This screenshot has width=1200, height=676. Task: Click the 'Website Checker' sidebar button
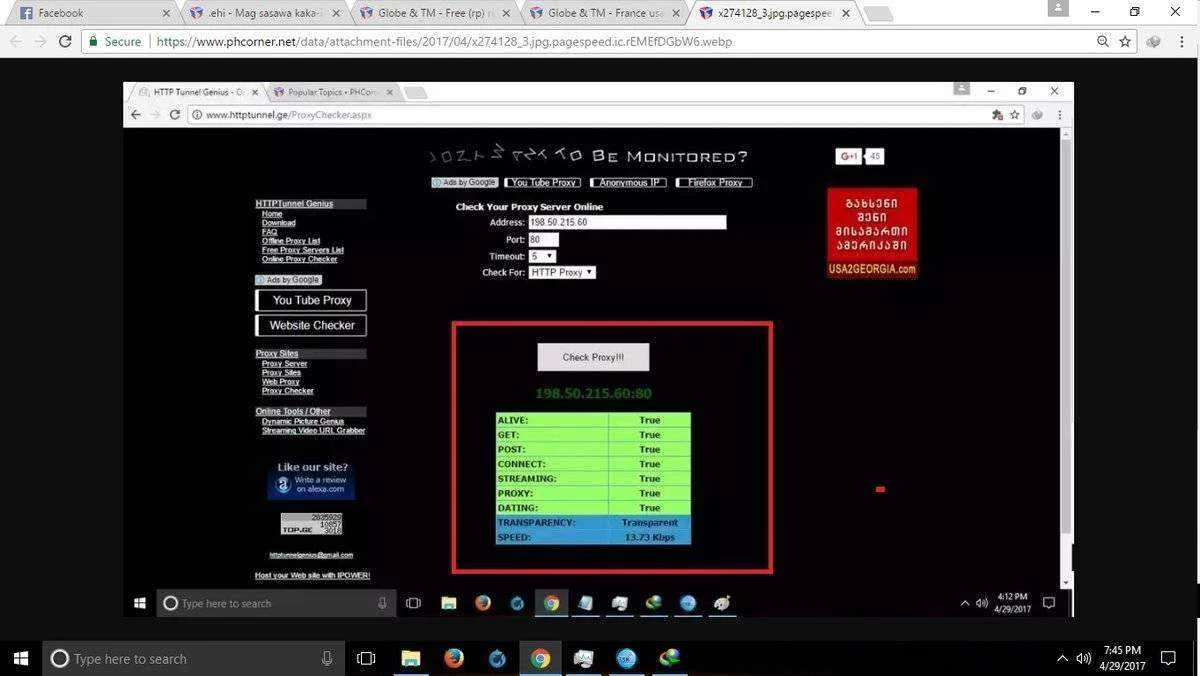[312, 325]
